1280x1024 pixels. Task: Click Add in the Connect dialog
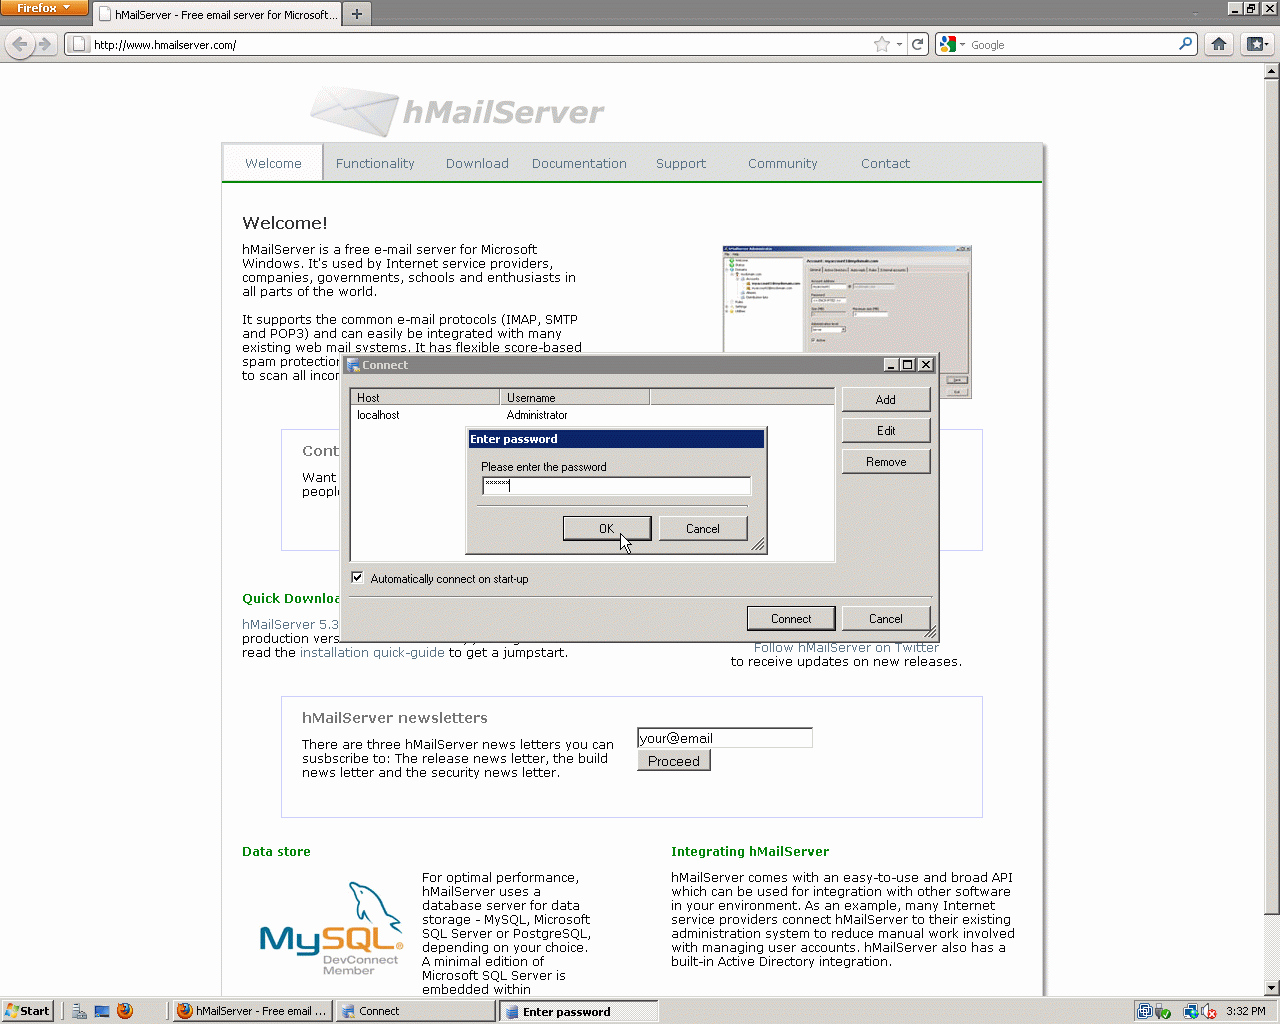click(886, 399)
